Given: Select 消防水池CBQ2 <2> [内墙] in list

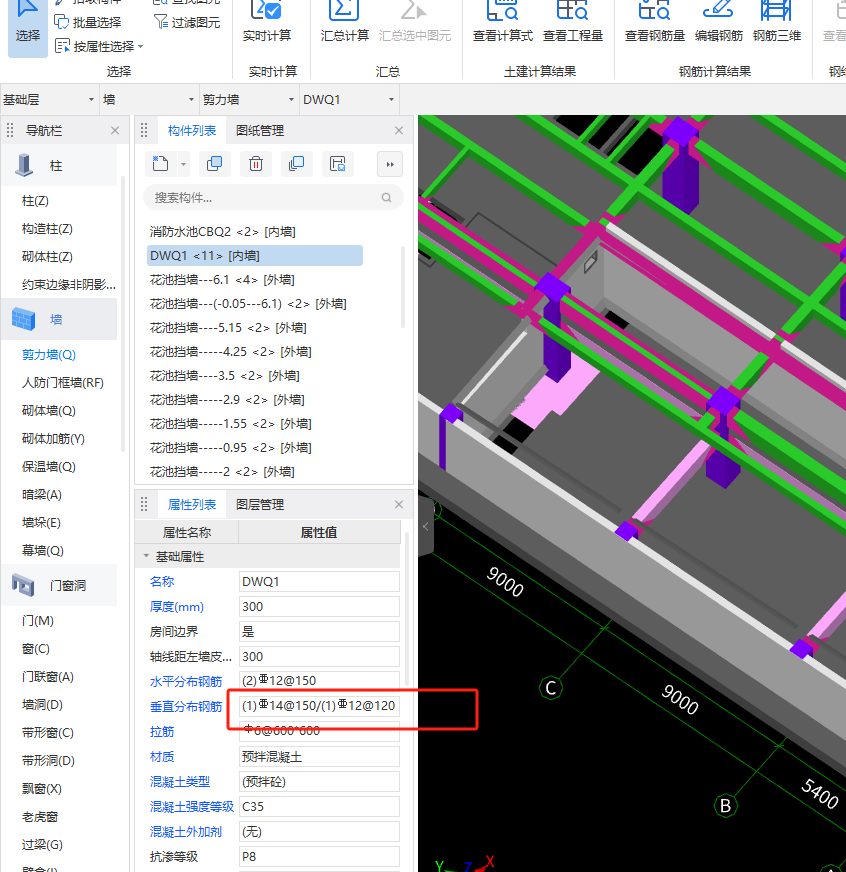Looking at the screenshot, I should [x=222, y=231].
